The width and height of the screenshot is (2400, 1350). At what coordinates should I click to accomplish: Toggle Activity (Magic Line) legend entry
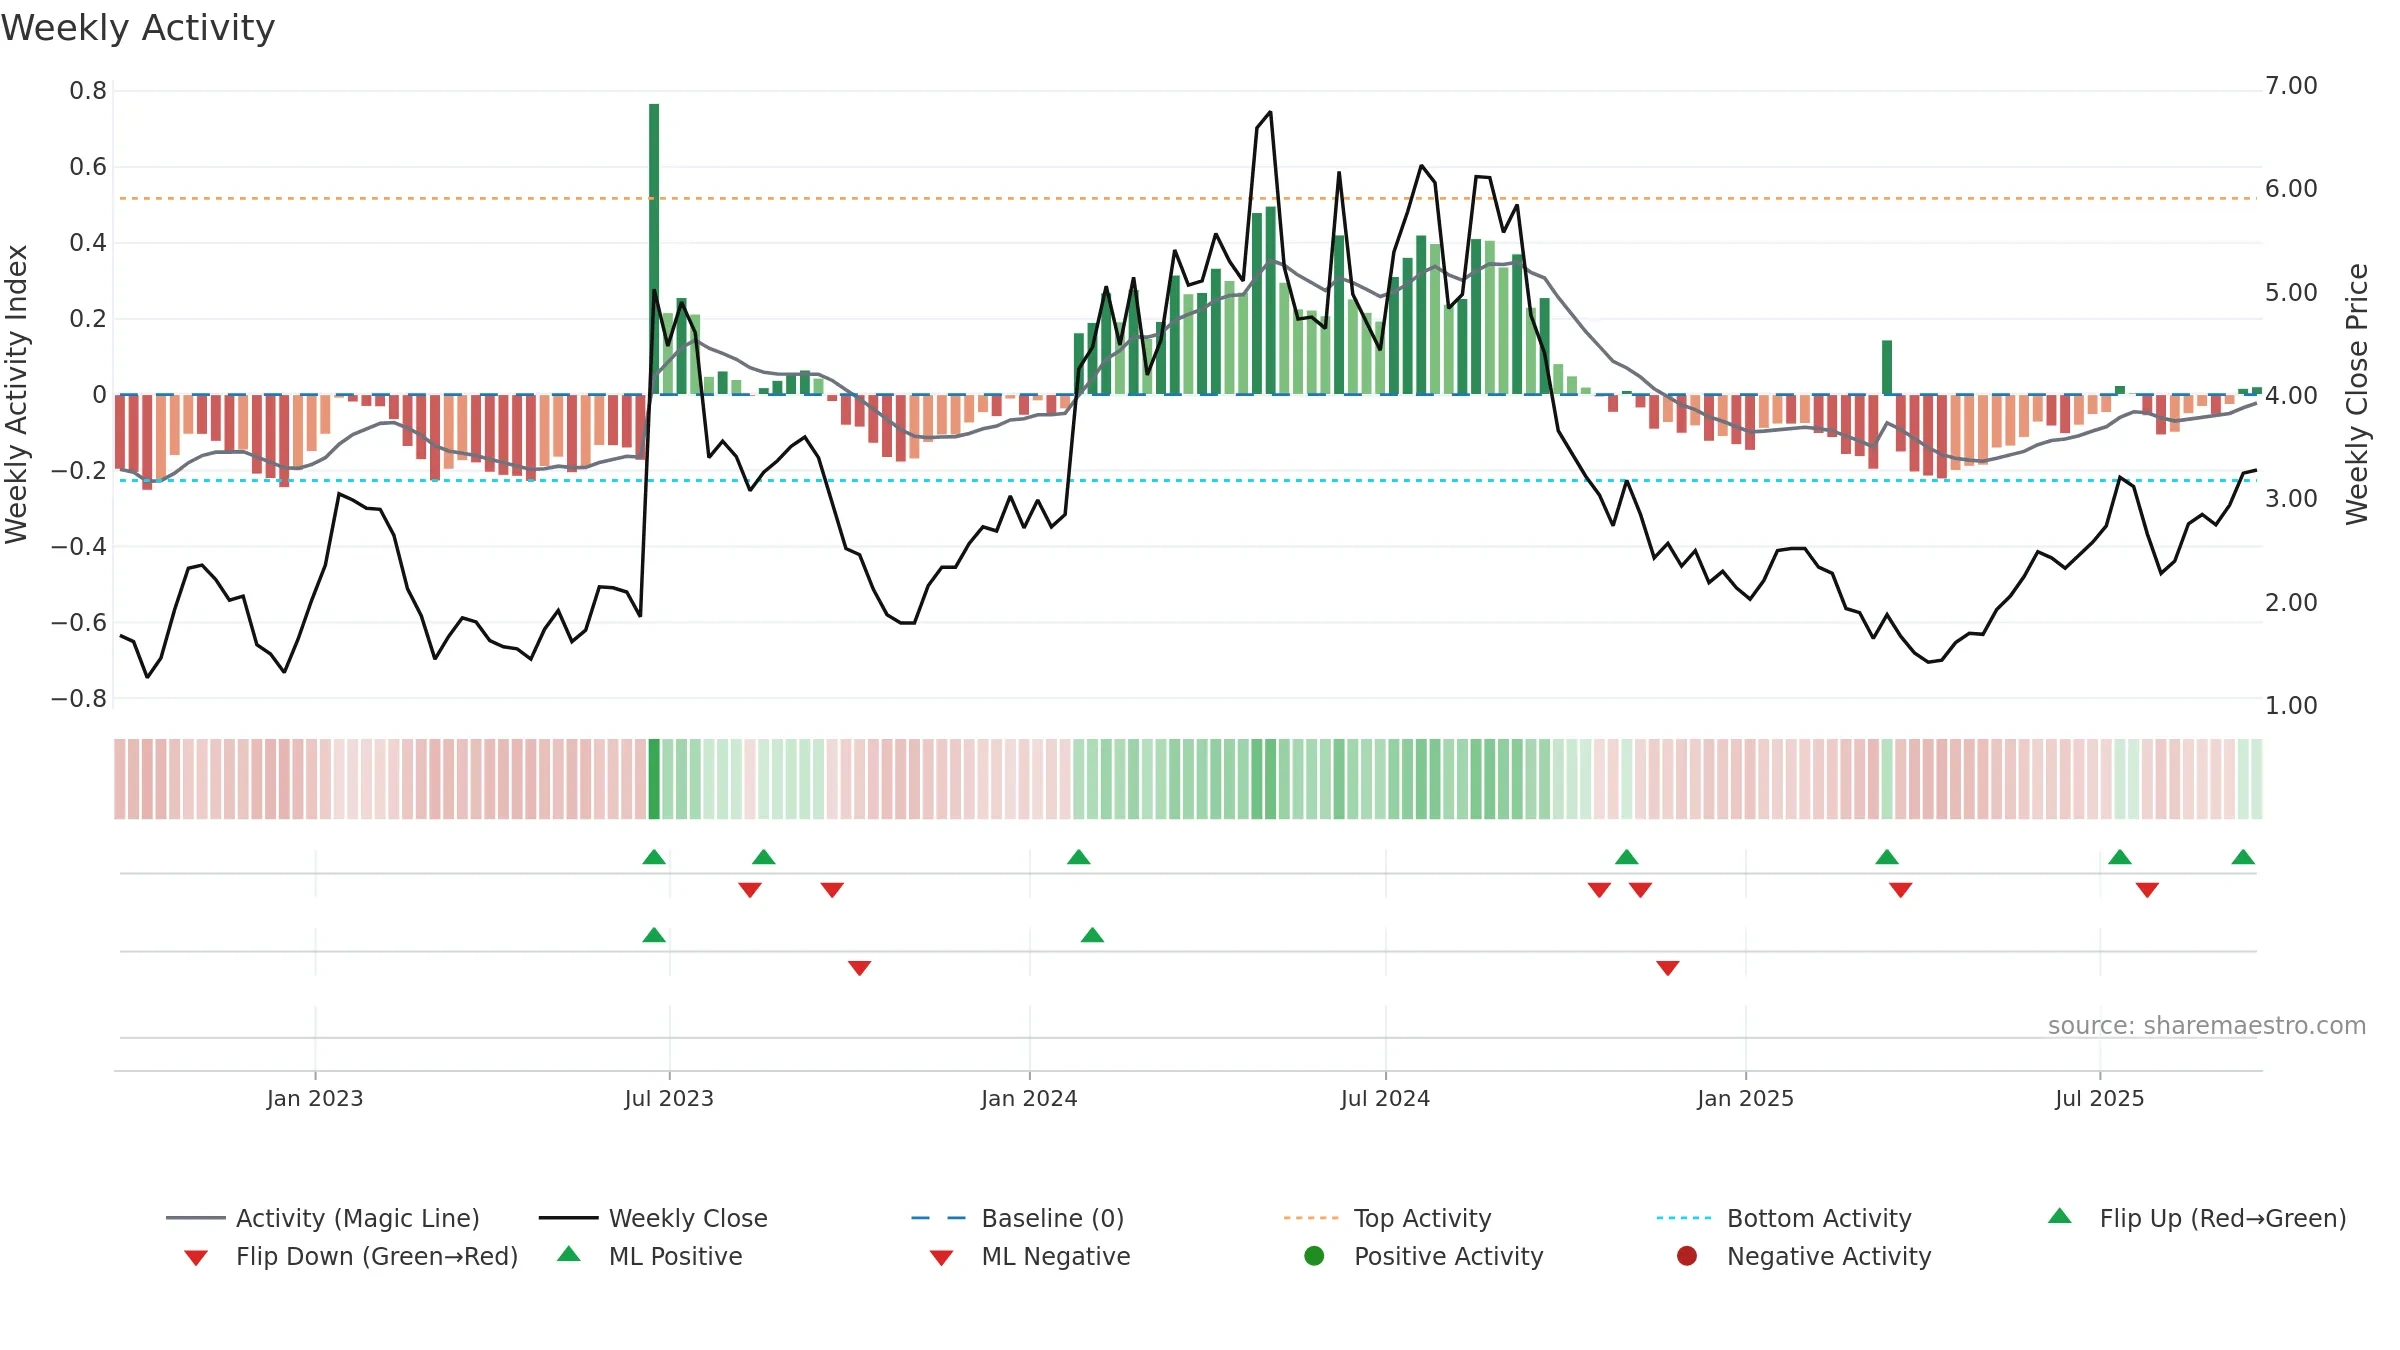coord(323,1218)
